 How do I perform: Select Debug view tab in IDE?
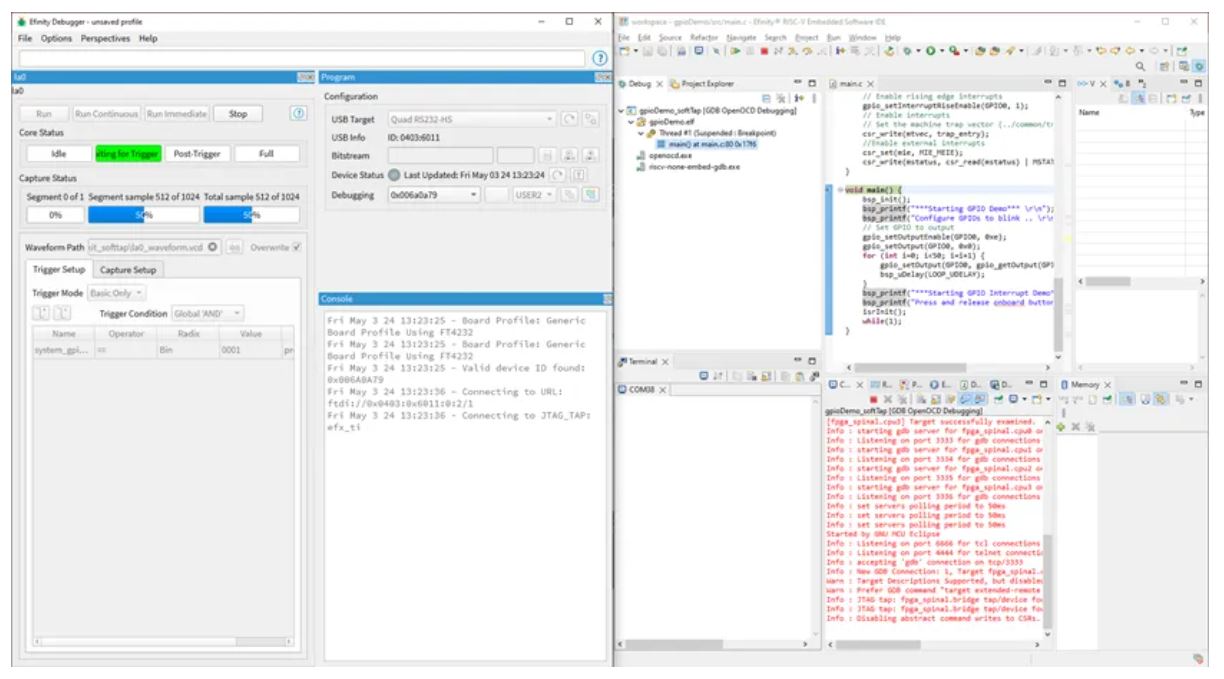641,83
